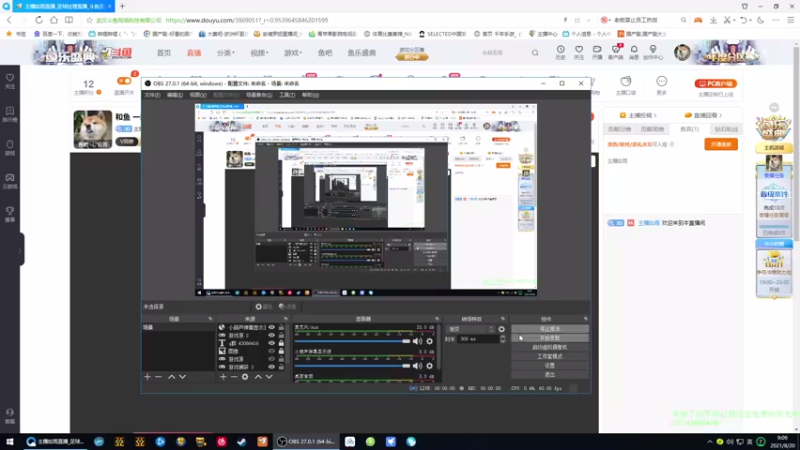
Task: Open the scene transition type dropdown
Action: [x=470, y=330]
